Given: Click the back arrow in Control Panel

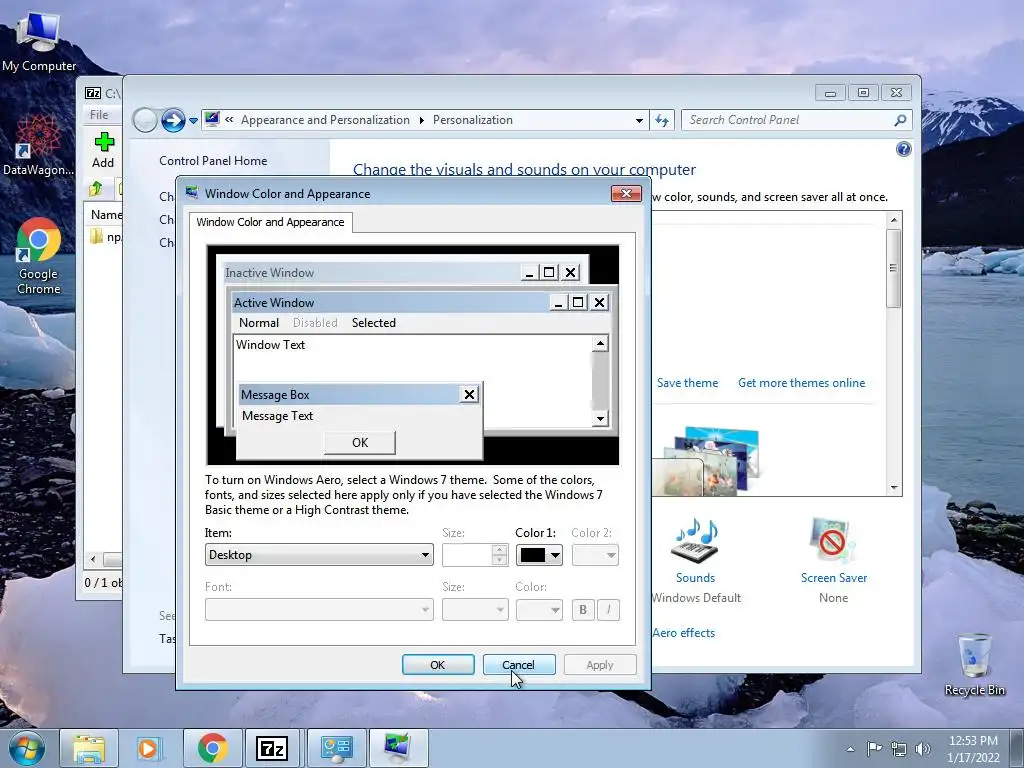Looking at the screenshot, I should (145, 120).
